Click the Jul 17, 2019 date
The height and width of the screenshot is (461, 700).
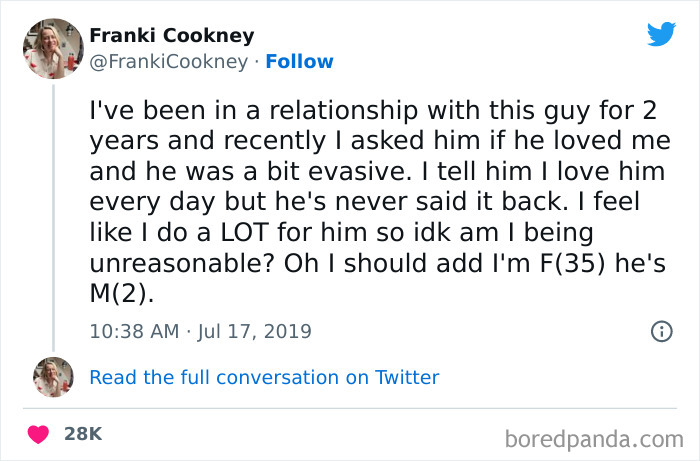pos(258,330)
